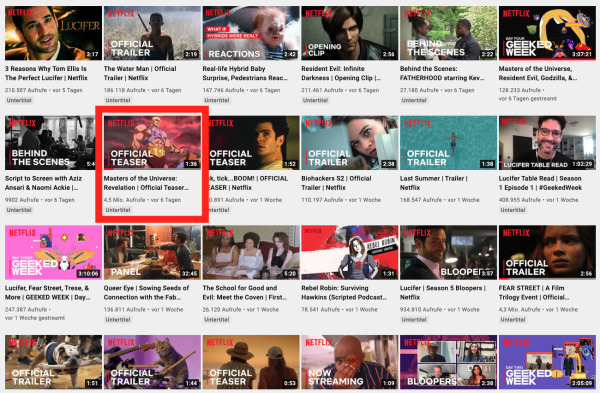
Task: Open Behind the Scenes FATHERHOOD video title
Action: tap(442, 73)
